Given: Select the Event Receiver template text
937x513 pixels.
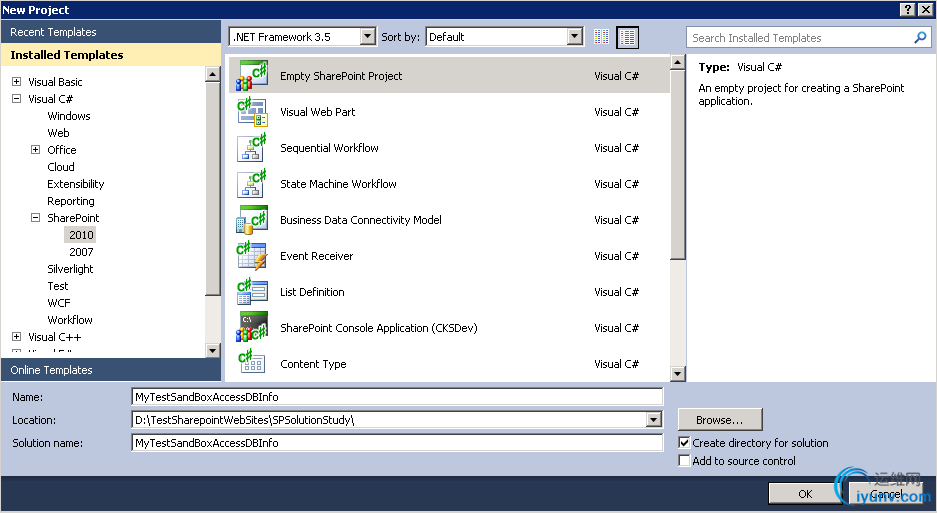Looking at the screenshot, I should coord(316,256).
